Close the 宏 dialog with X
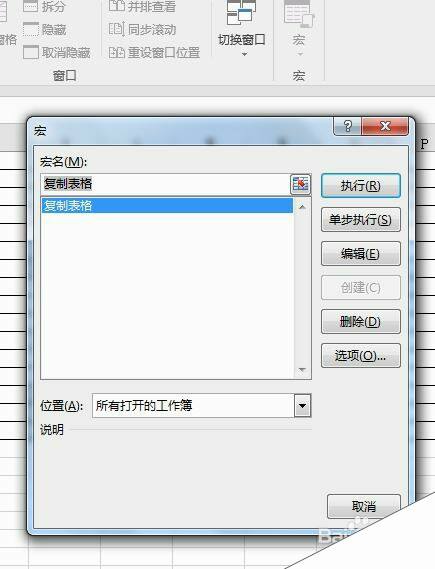This screenshot has width=435, height=569. tap(385, 126)
